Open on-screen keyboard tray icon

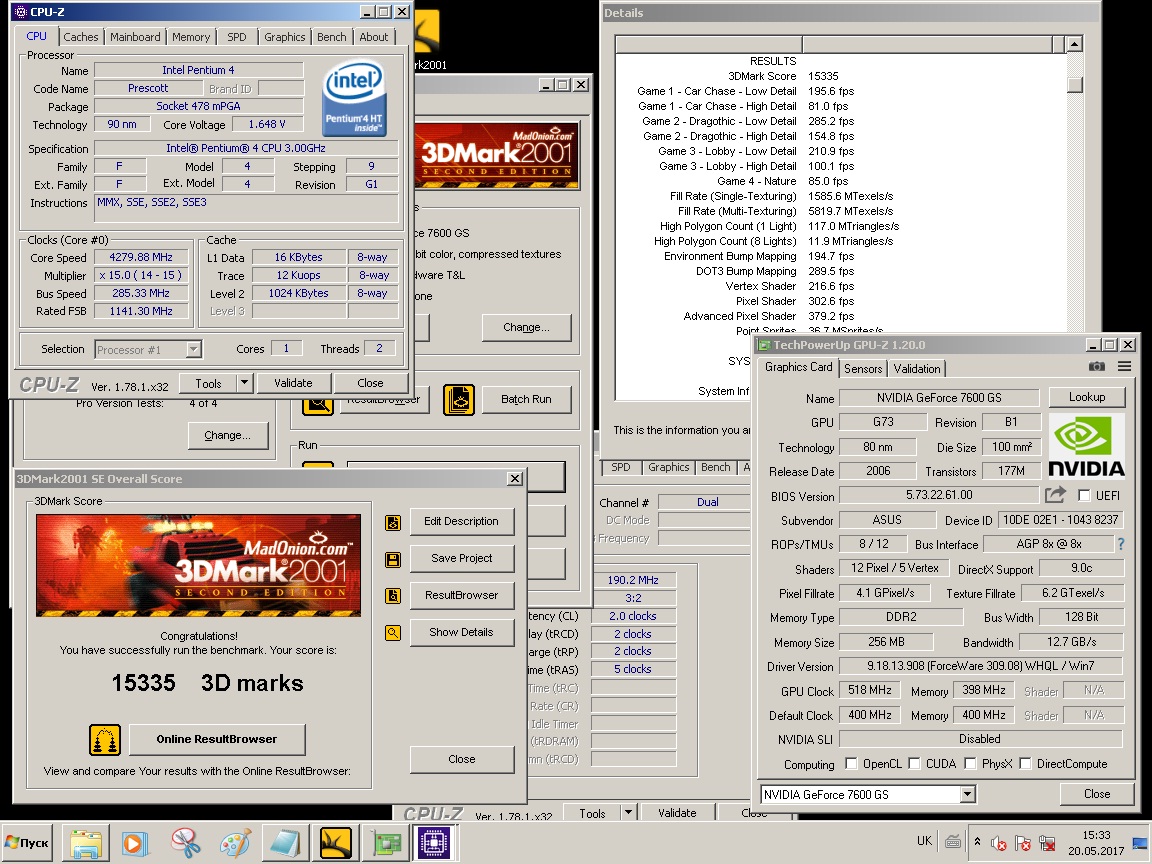(953, 841)
